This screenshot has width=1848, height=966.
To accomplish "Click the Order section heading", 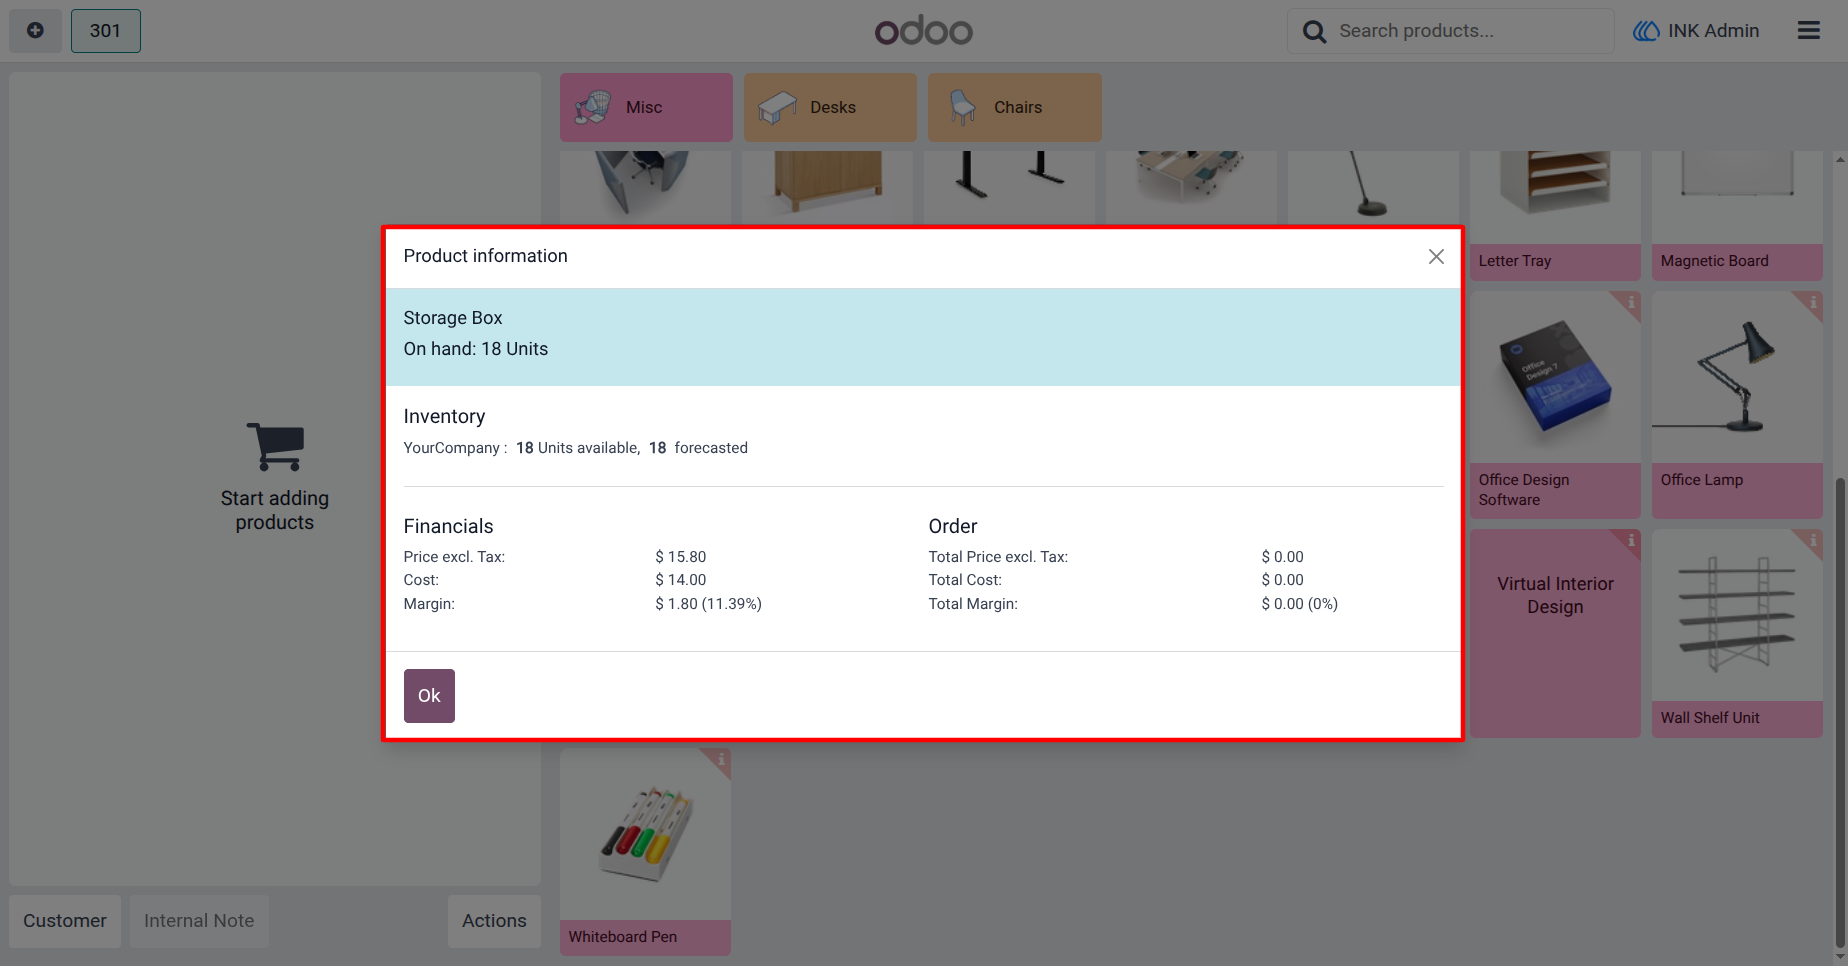I will point(953,526).
